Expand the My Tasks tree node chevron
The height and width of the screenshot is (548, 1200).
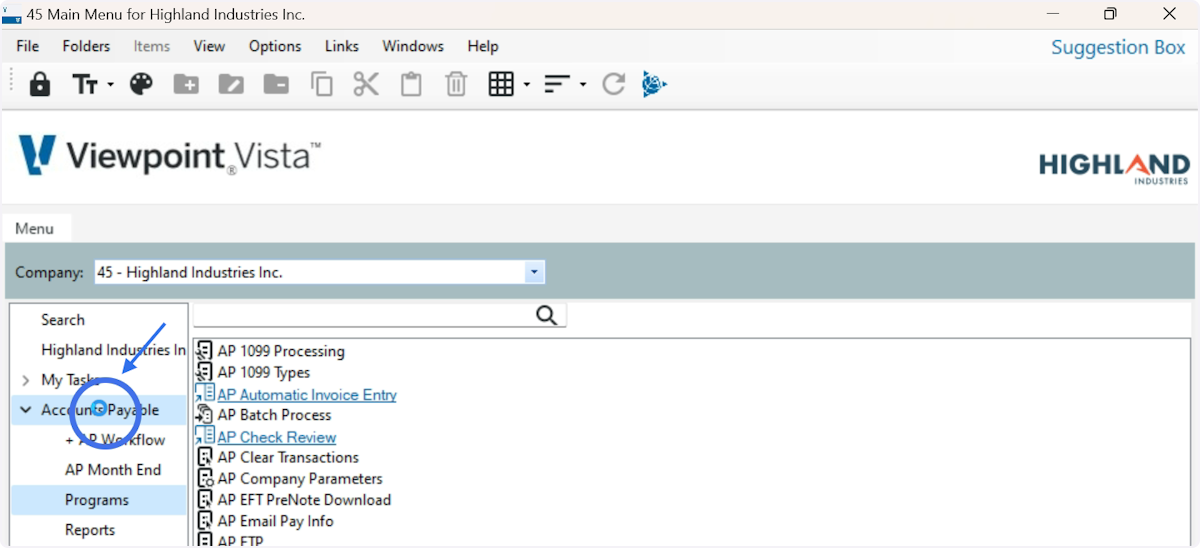pyautogui.click(x=25, y=380)
